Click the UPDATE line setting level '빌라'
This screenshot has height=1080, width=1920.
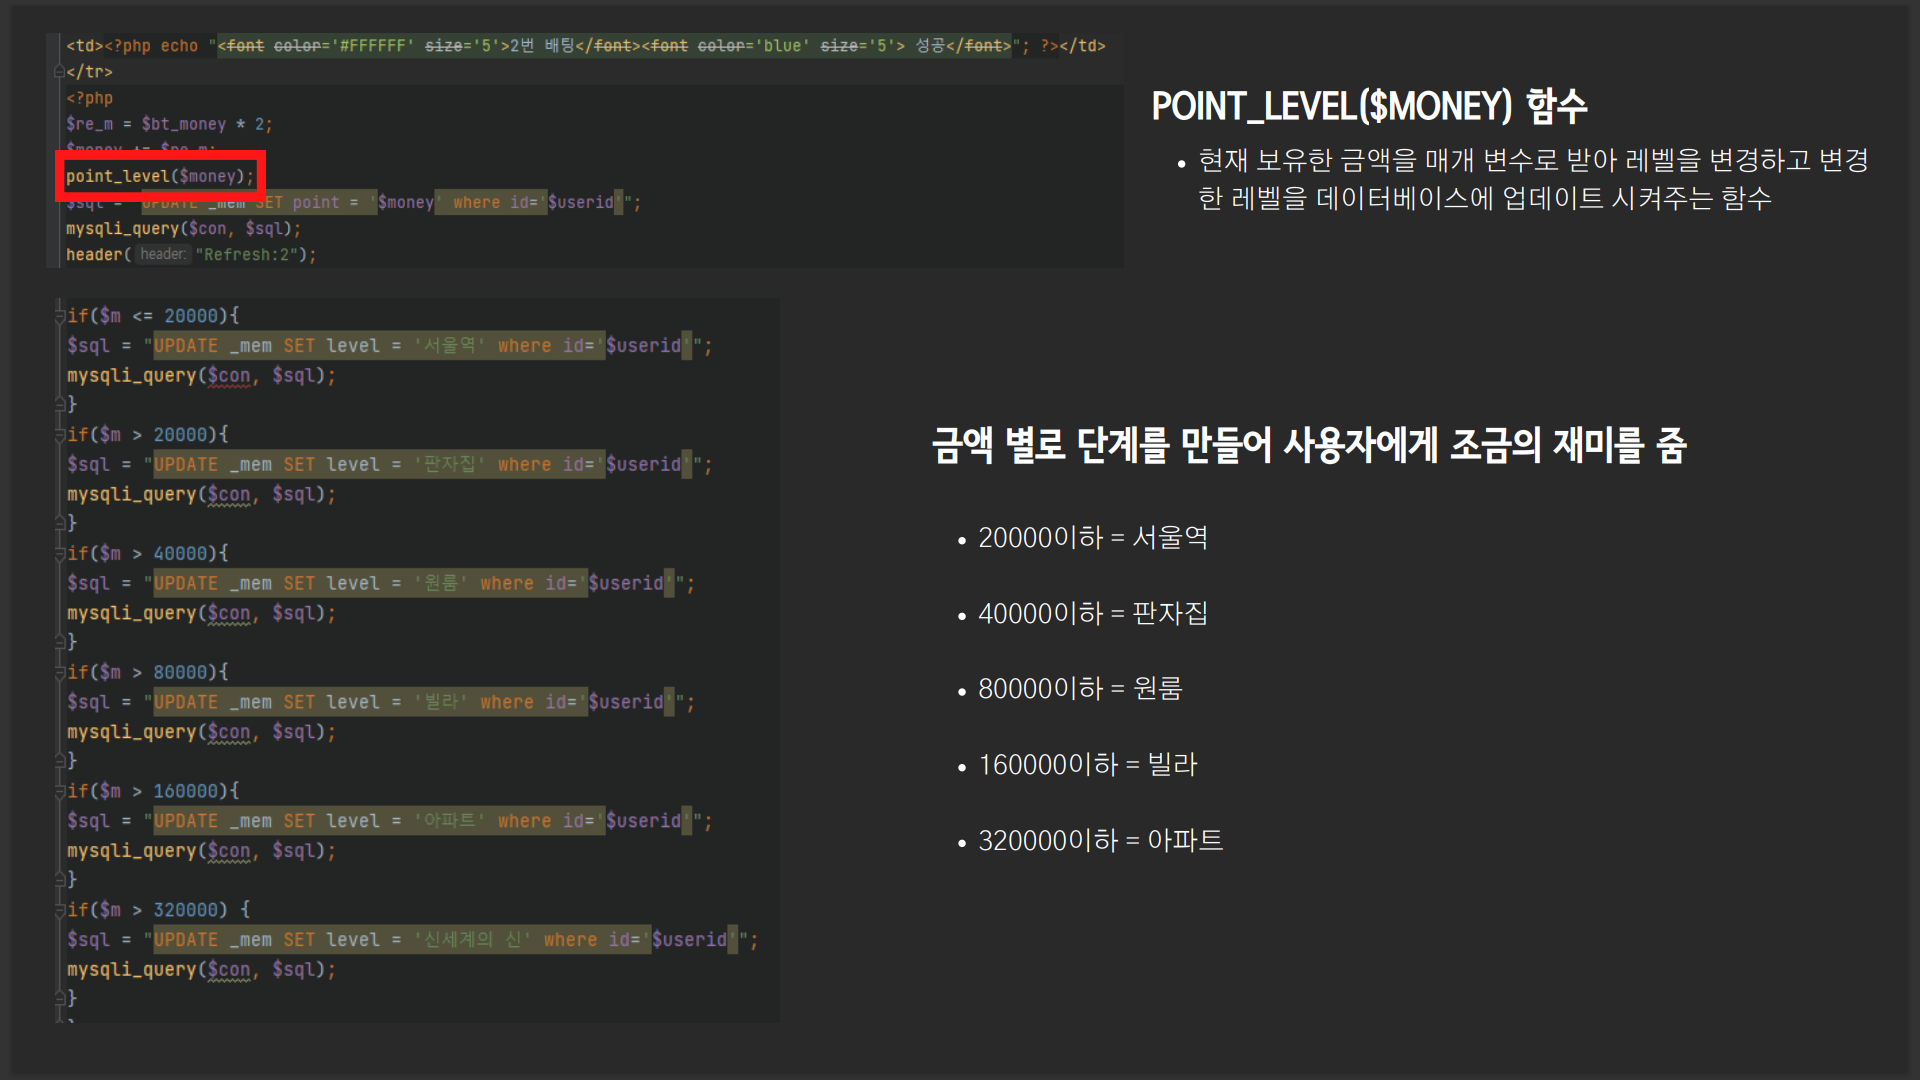(380, 703)
